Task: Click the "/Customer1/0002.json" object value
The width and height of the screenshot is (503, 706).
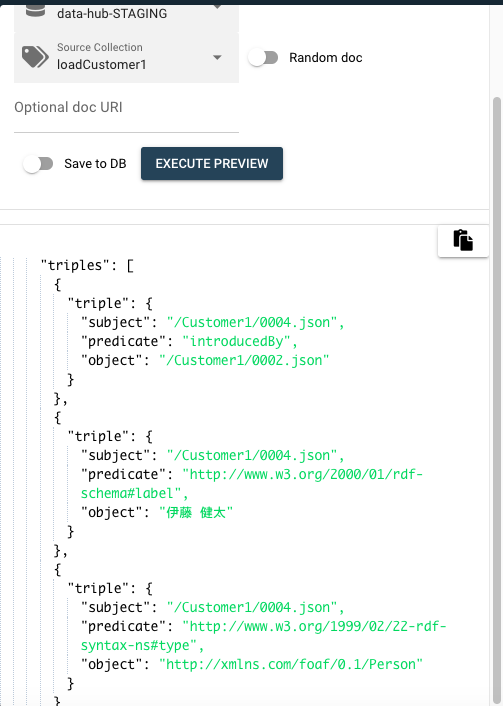Action: point(244,360)
